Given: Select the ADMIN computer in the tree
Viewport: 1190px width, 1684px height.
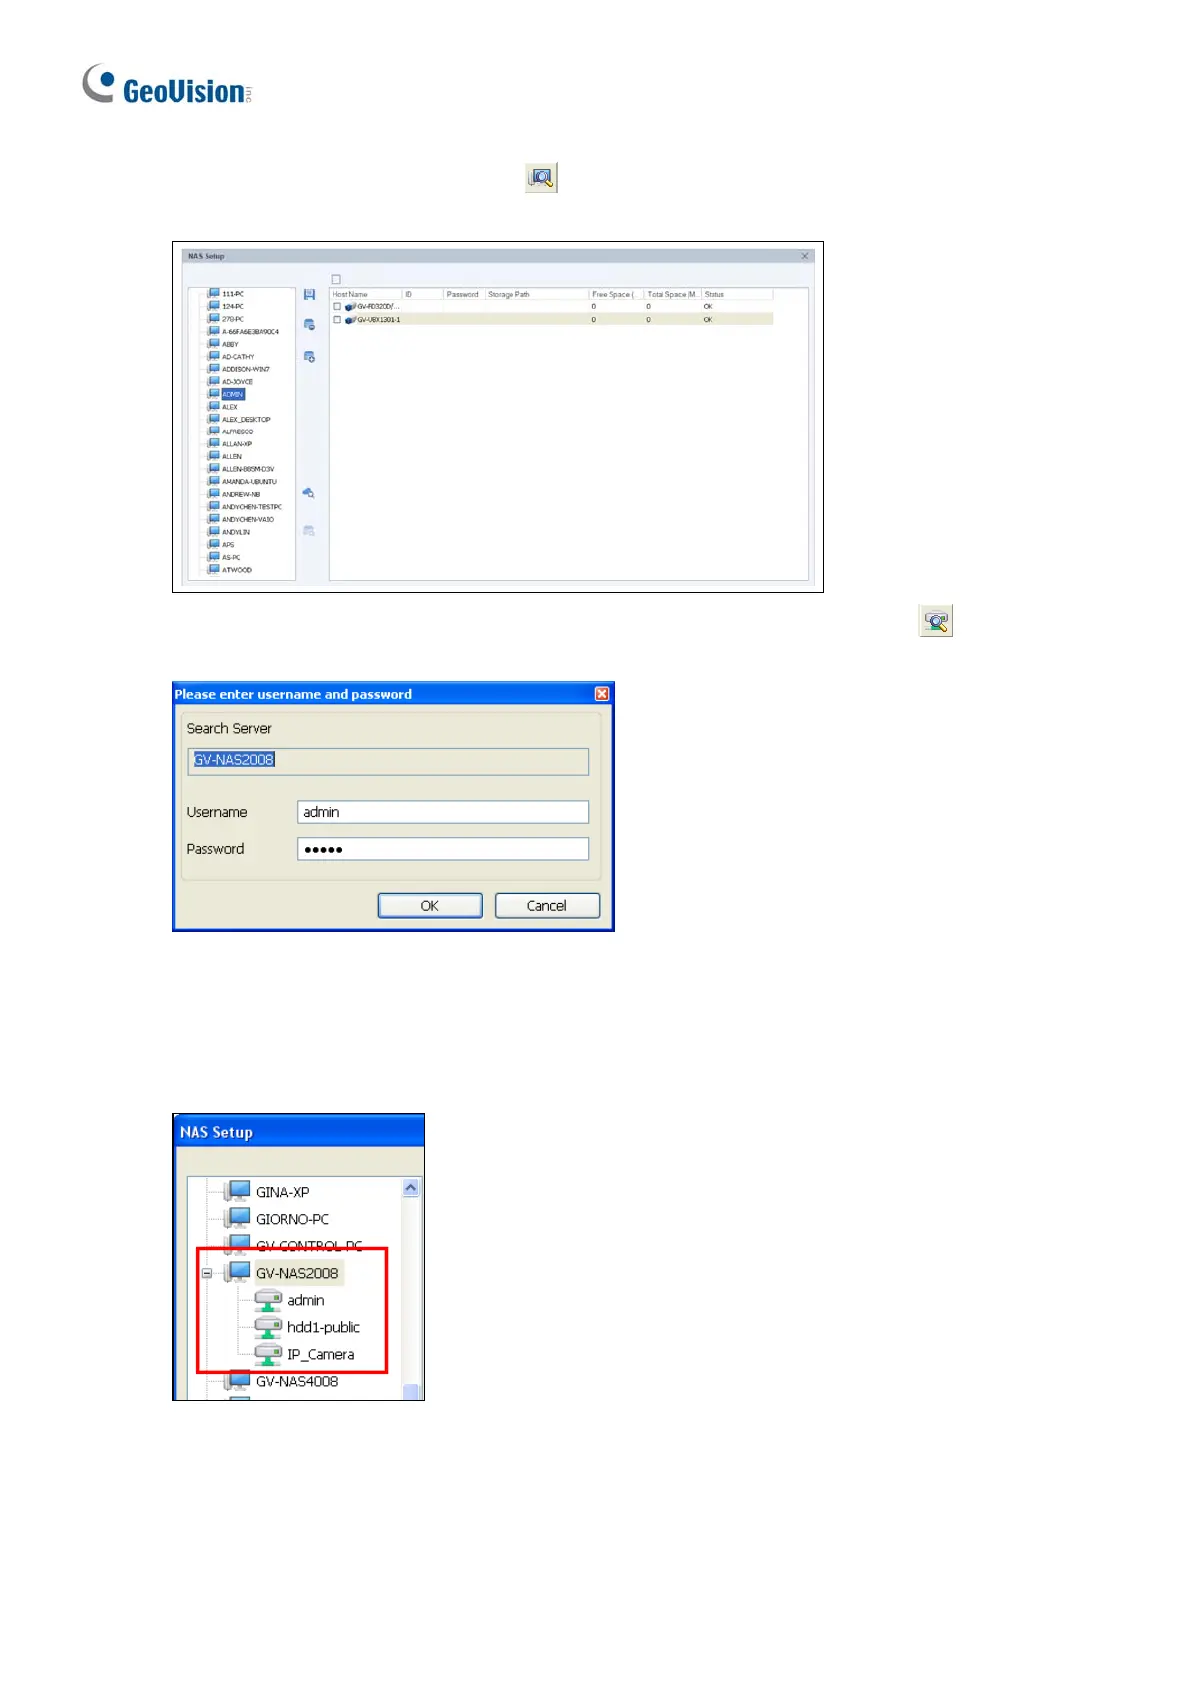Looking at the screenshot, I should point(233,395).
